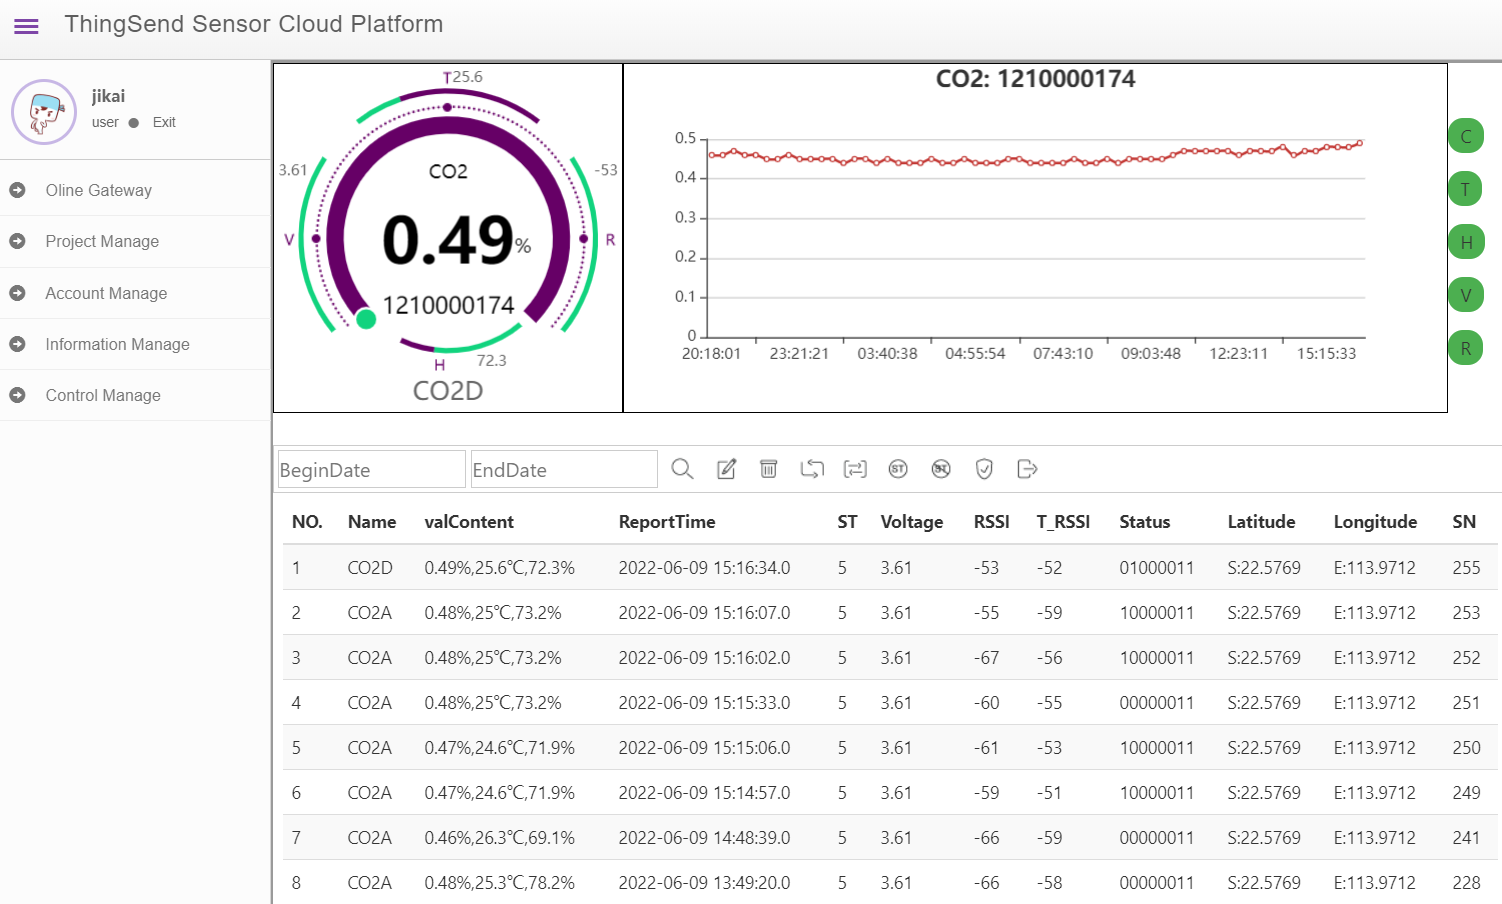Toggle the green T chart button
This screenshot has height=904, width=1502.
coord(1466,189)
